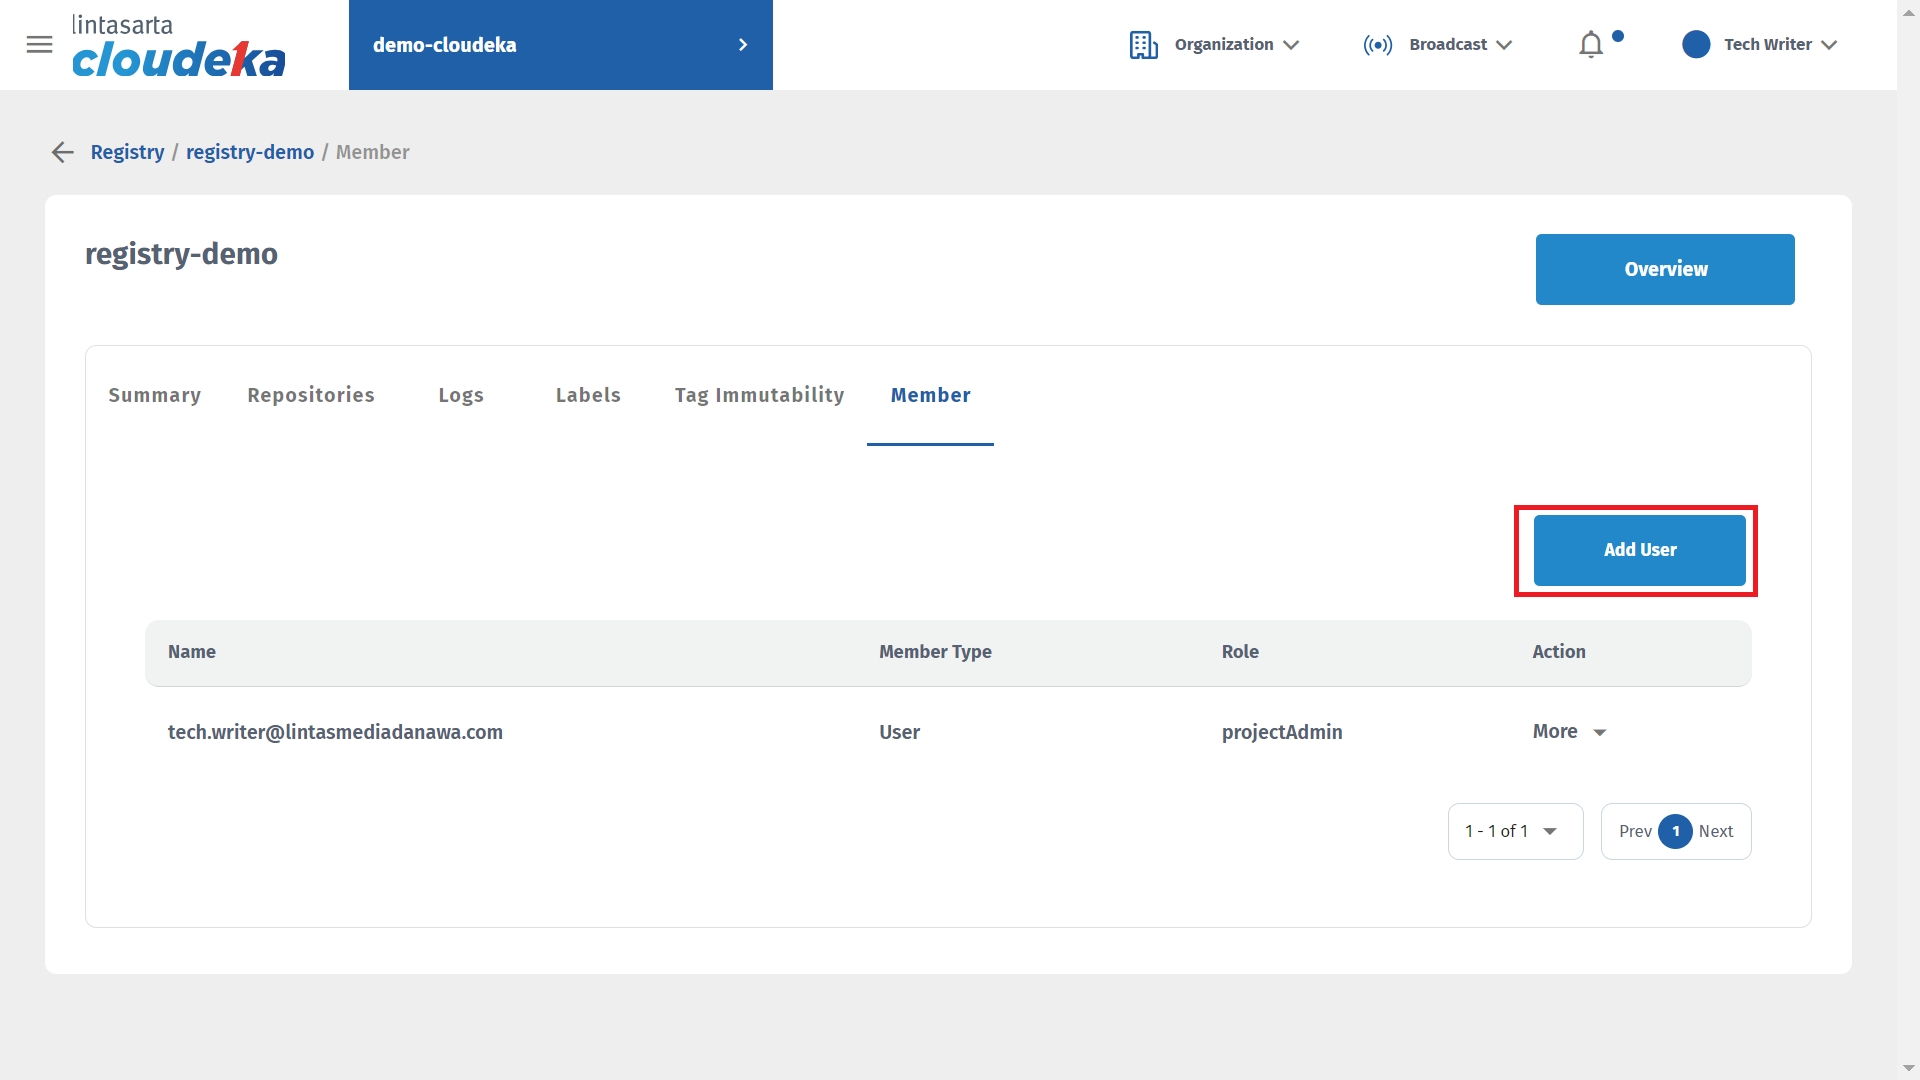
Task: Switch to the Tag Immutability tab
Action: (759, 395)
